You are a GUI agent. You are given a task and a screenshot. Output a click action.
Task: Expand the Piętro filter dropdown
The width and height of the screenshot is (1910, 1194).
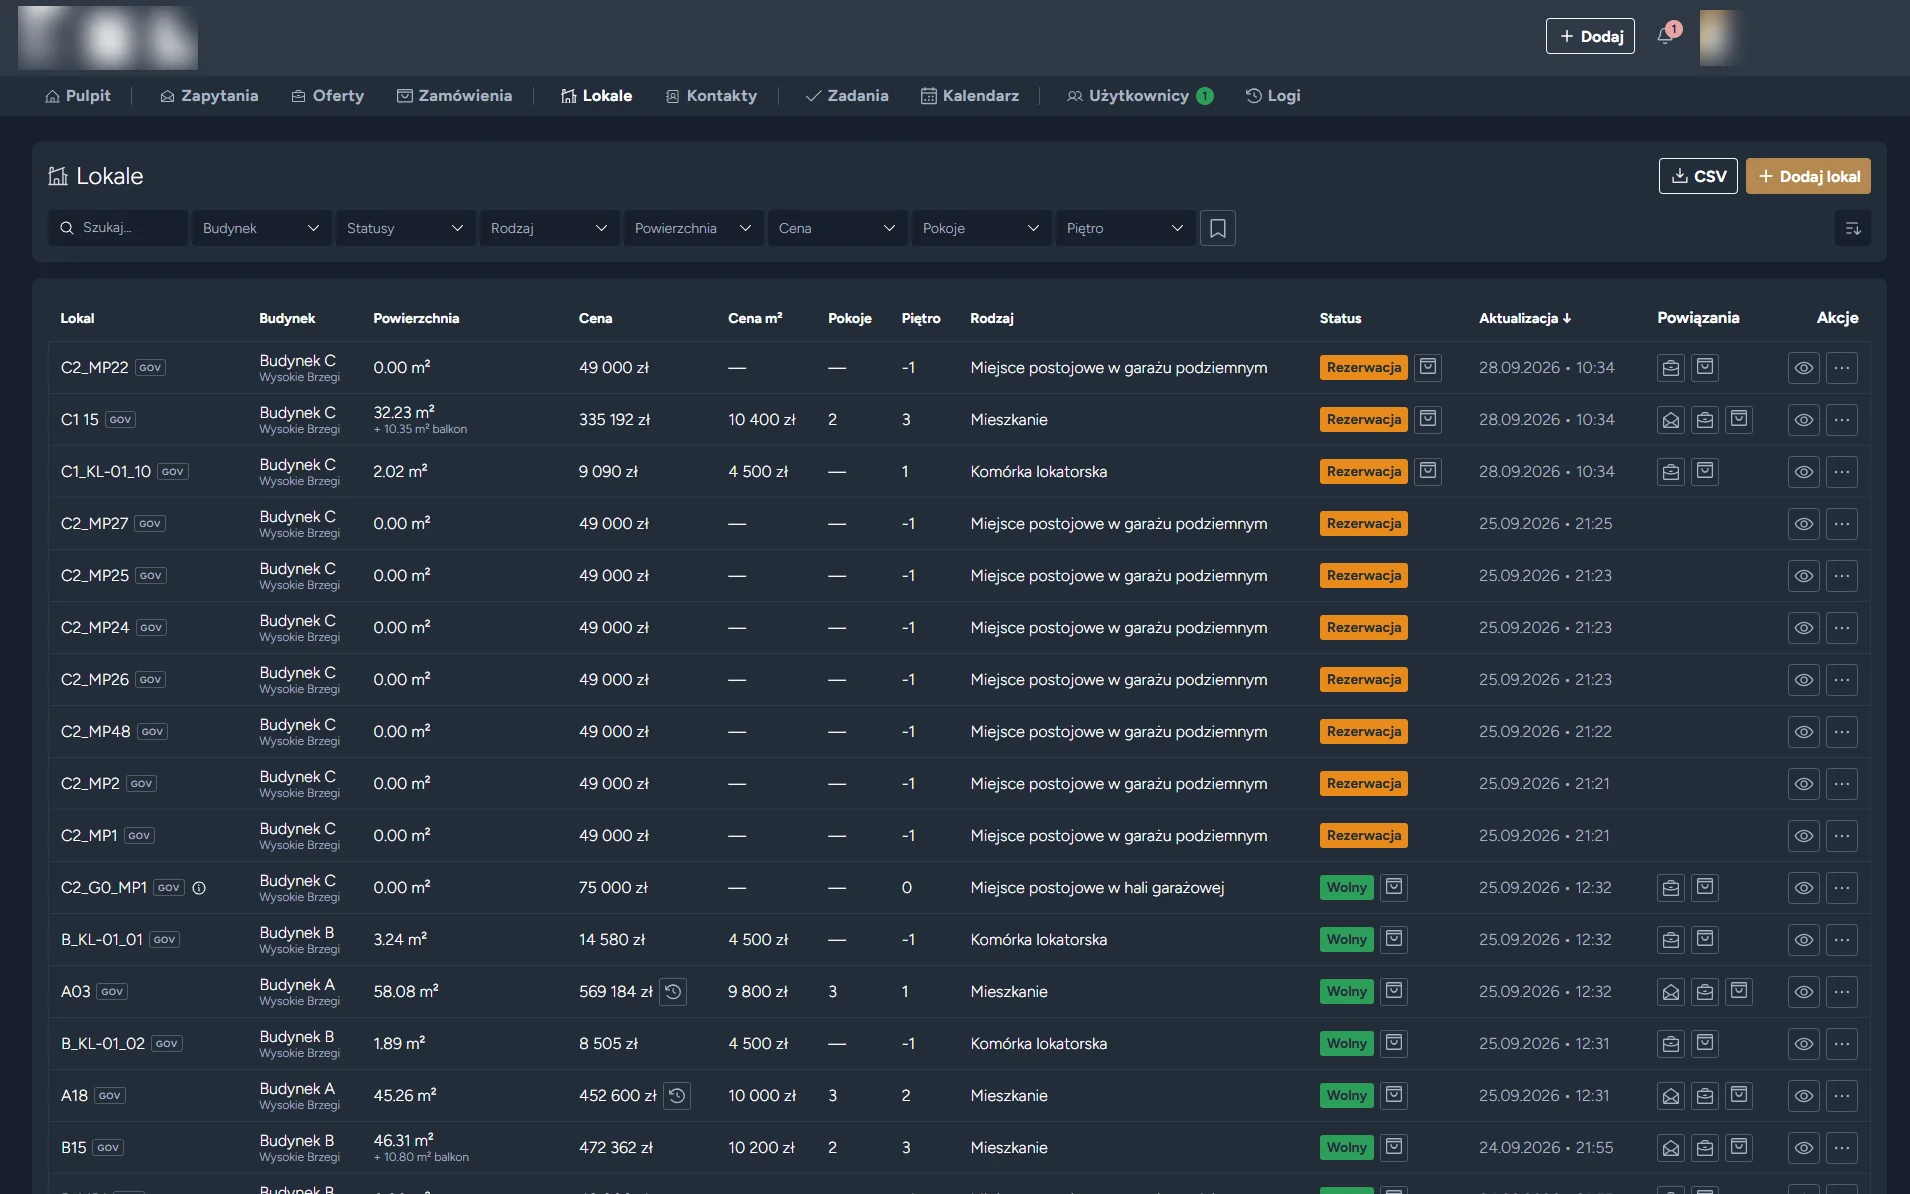click(1125, 228)
